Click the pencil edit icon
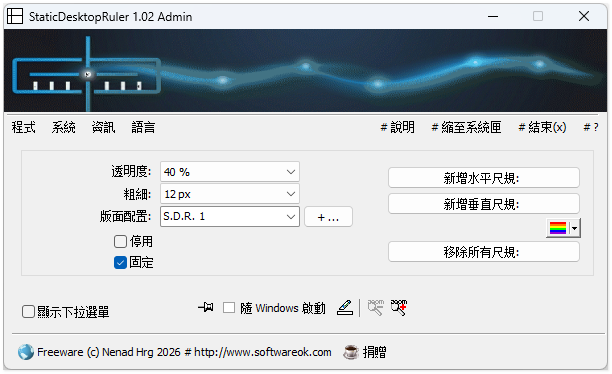 click(345, 308)
